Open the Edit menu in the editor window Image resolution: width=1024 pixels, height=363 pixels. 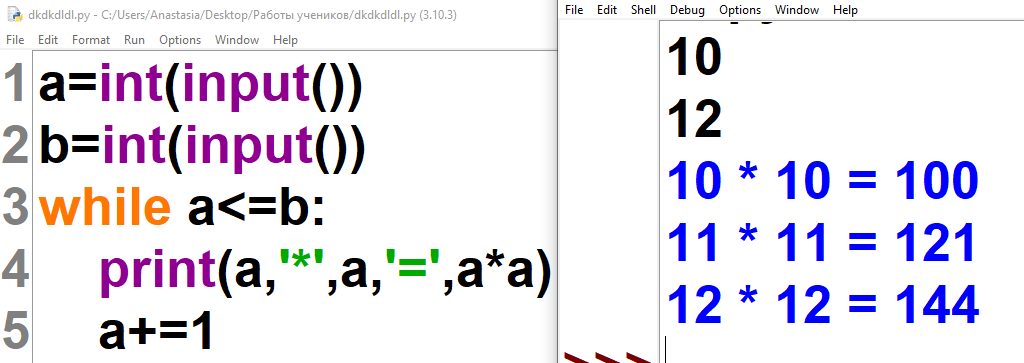click(48, 40)
